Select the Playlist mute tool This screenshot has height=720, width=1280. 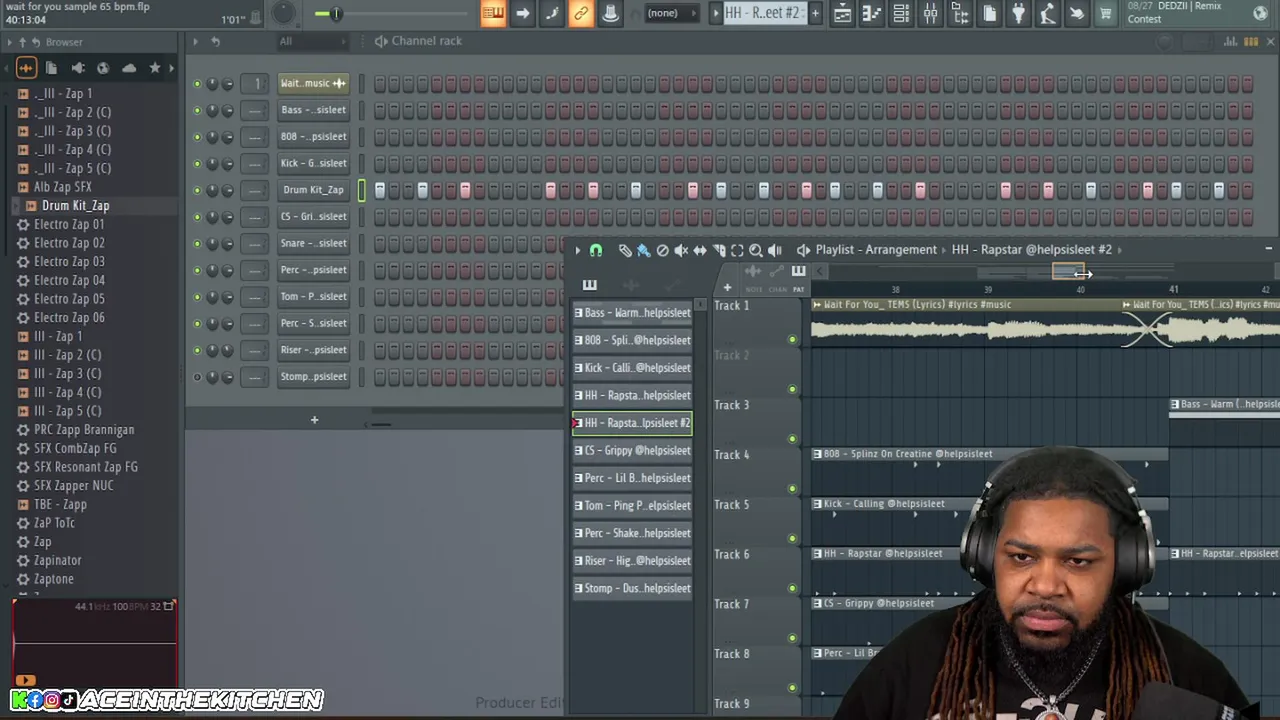point(681,250)
